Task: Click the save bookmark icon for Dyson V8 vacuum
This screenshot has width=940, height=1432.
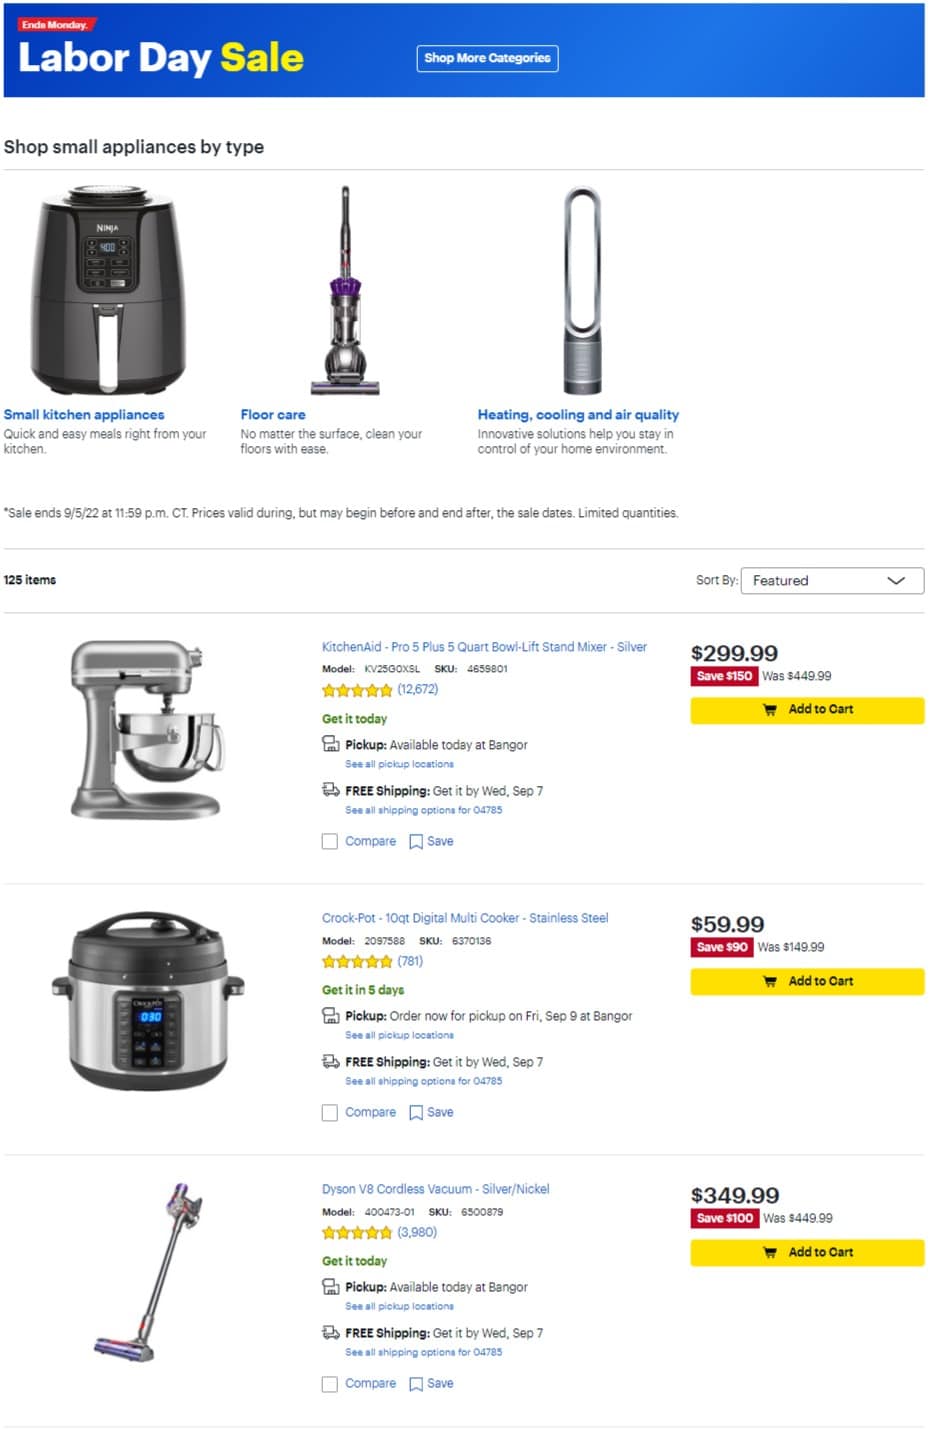Action: (416, 1384)
